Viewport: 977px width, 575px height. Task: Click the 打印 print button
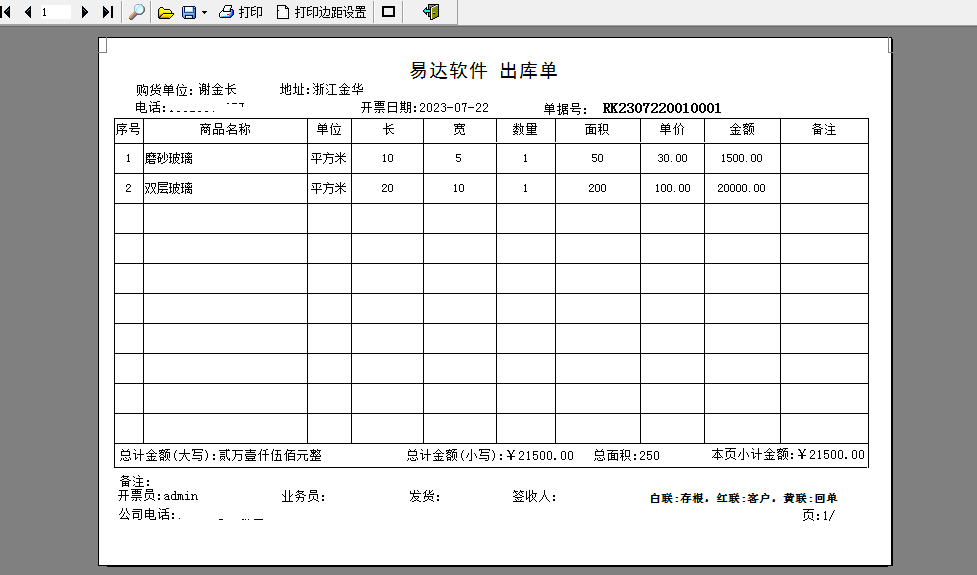pyautogui.click(x=241, y=12)
